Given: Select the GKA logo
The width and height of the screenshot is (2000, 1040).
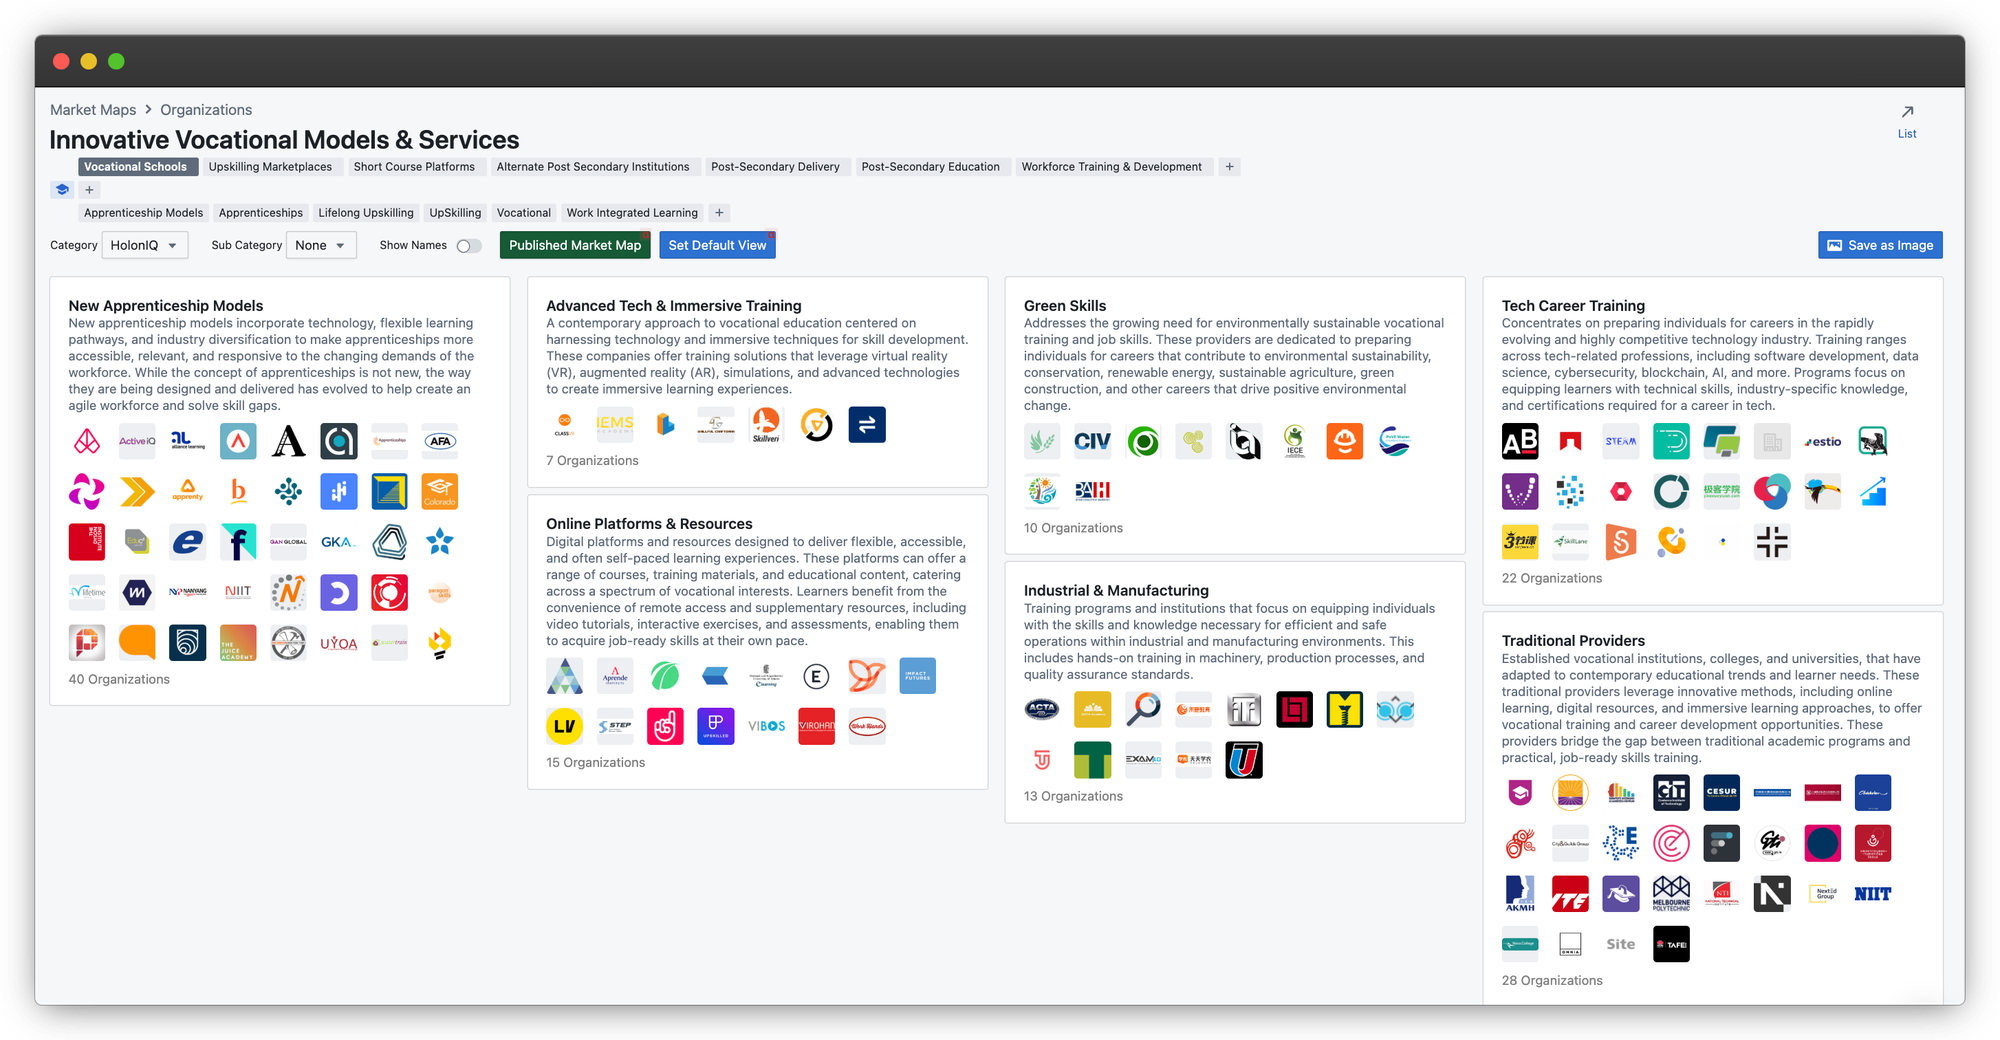Looking at the screenshot, I should click(339, 542).
